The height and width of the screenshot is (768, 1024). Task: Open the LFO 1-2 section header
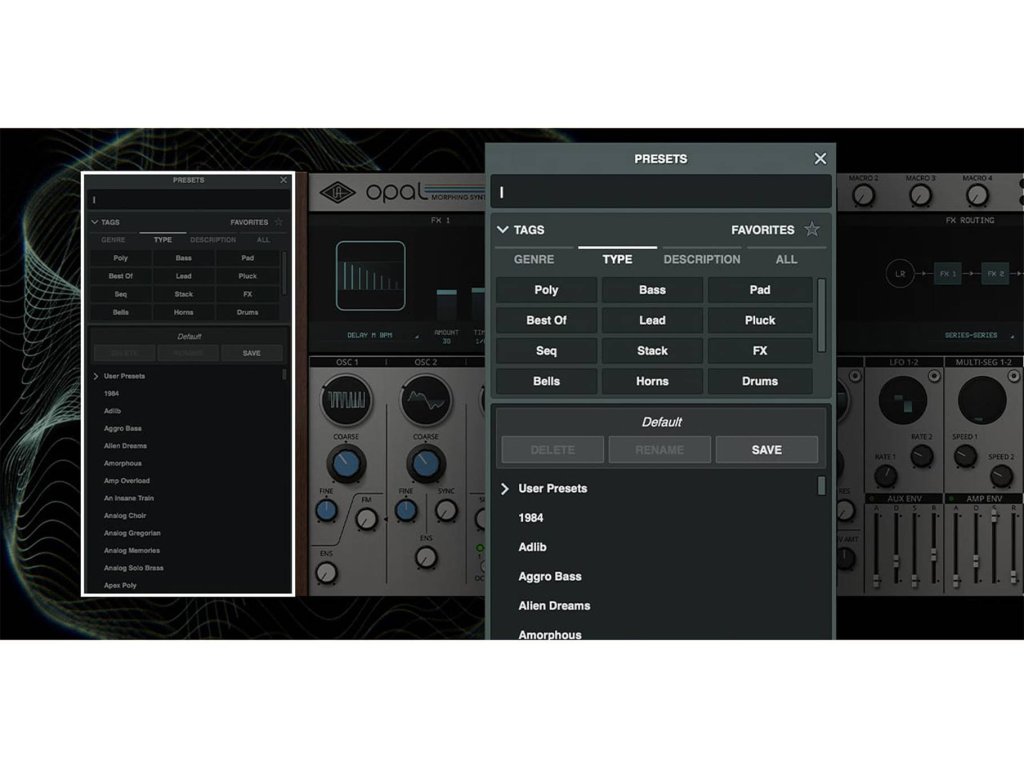pyautogui.click(x=903, y=362)
